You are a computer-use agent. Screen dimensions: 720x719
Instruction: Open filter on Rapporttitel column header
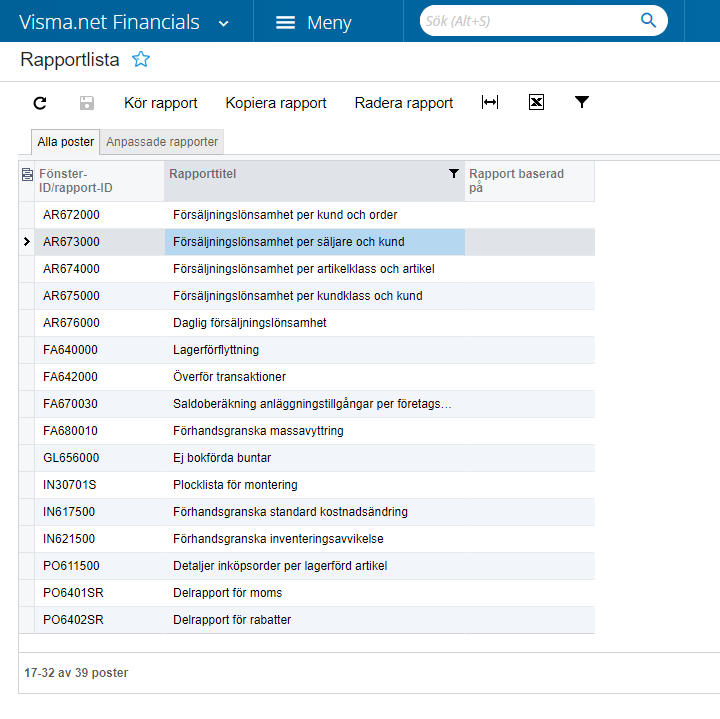(x=454, y=174)
